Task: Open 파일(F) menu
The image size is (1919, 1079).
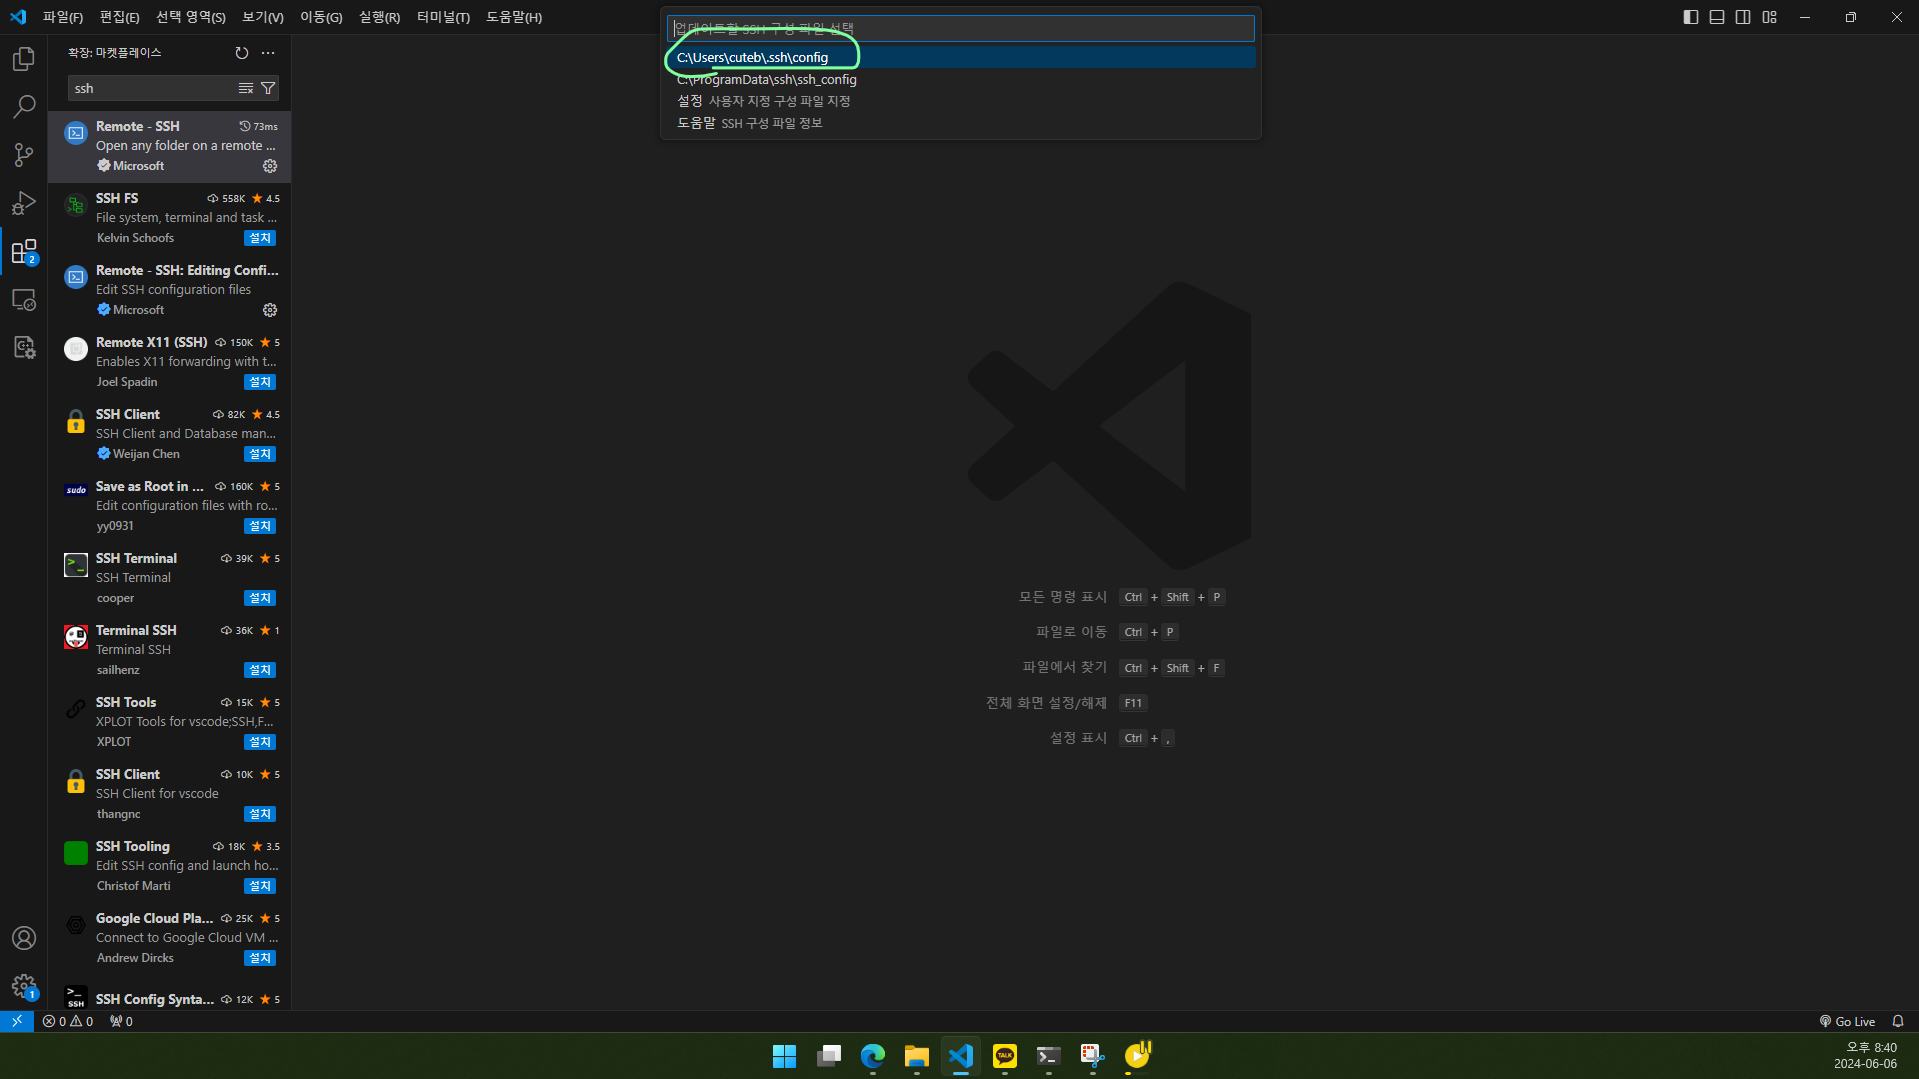Action: (x=63, y=17)
